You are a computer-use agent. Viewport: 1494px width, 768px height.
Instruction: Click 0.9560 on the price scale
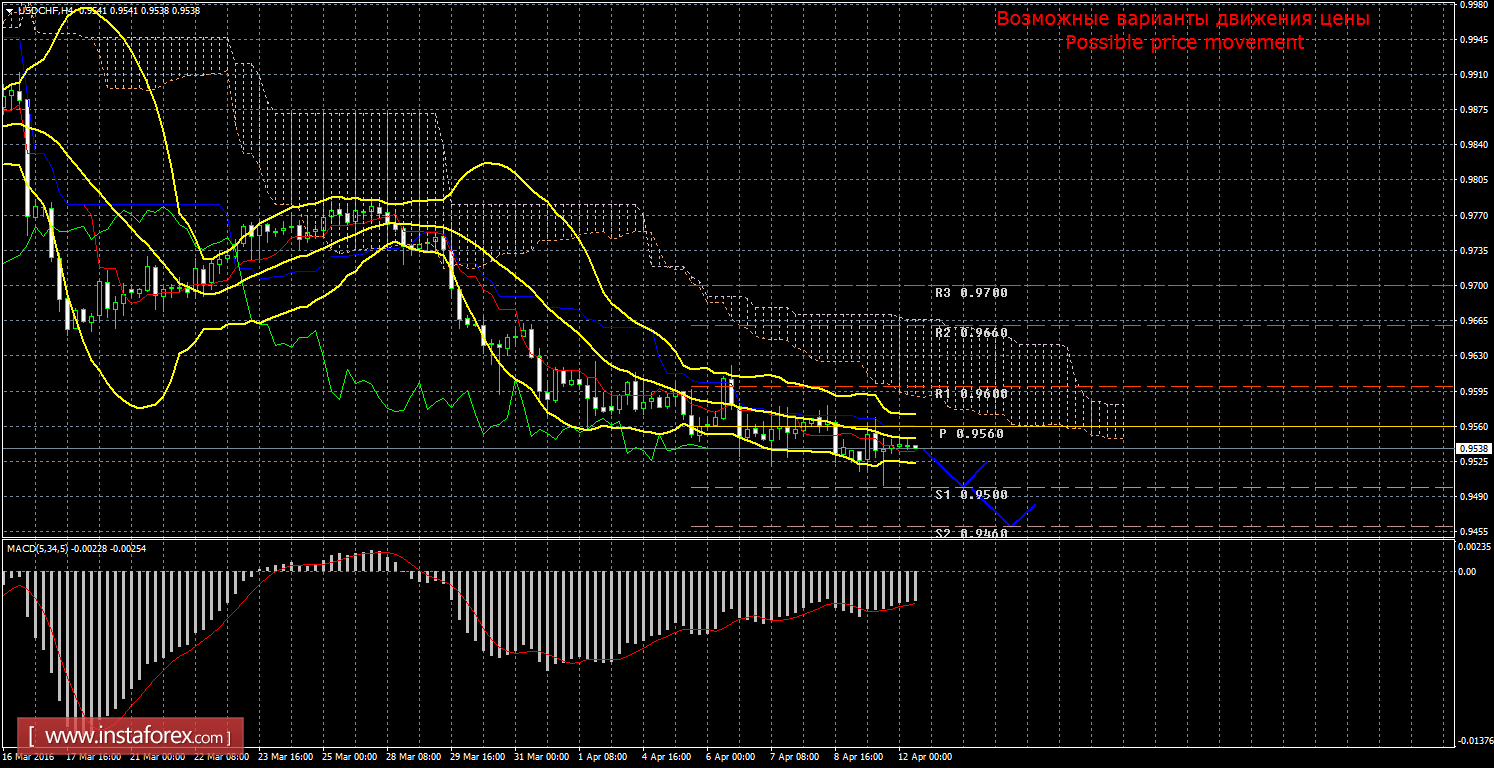(x=1473, y=426)
